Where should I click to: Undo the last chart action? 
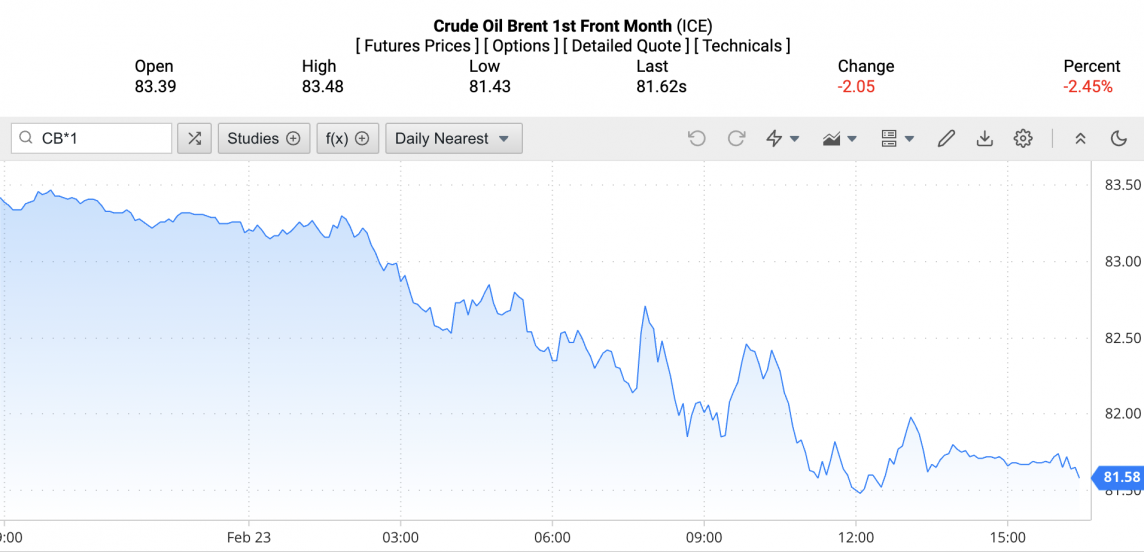click(697, 139)
